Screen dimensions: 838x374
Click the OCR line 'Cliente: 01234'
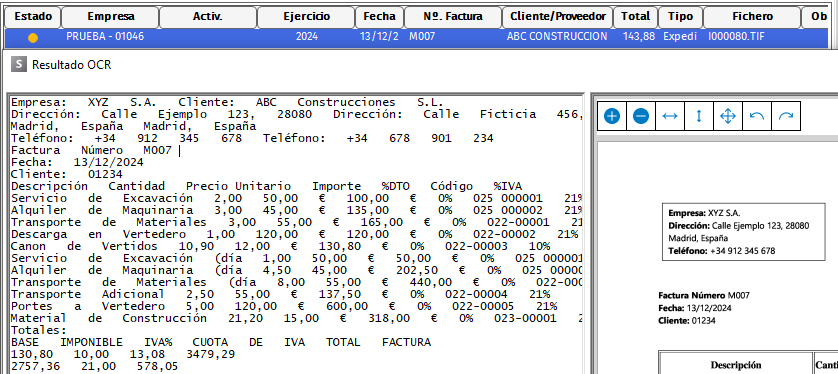click(67, 174)
